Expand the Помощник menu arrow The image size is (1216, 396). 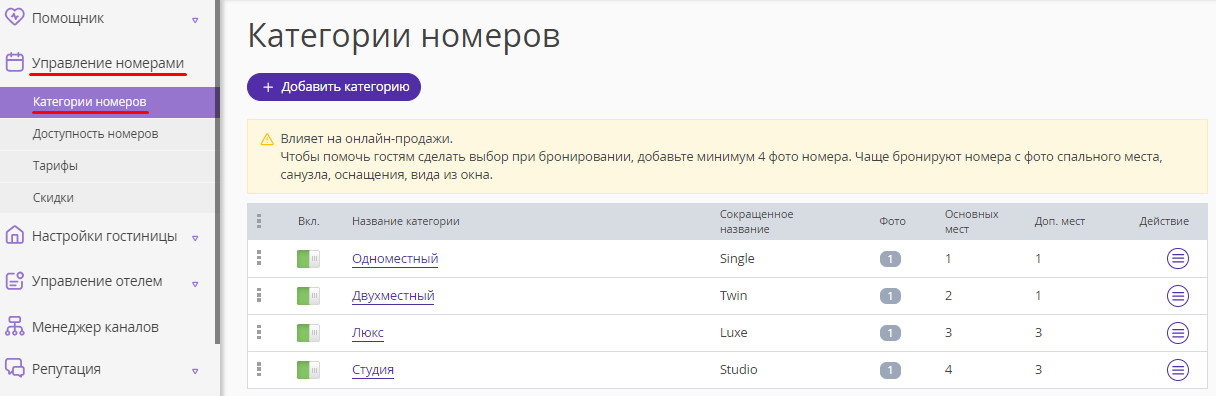coord(195,20)
